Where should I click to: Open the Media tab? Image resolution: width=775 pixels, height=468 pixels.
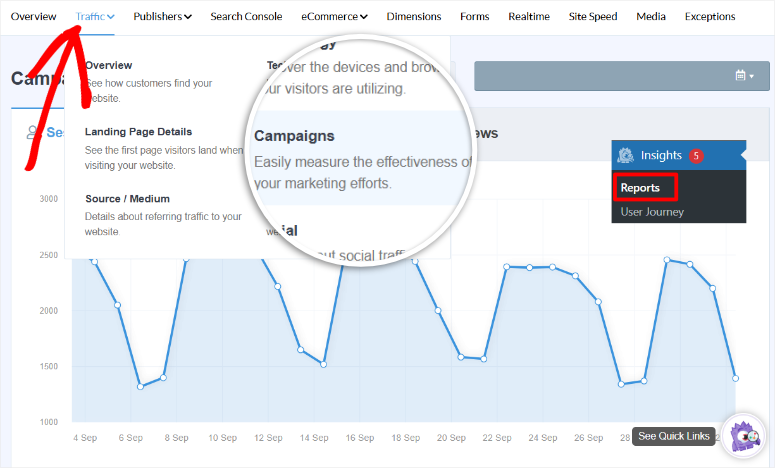pyautogui.click(x=651, y=17)
